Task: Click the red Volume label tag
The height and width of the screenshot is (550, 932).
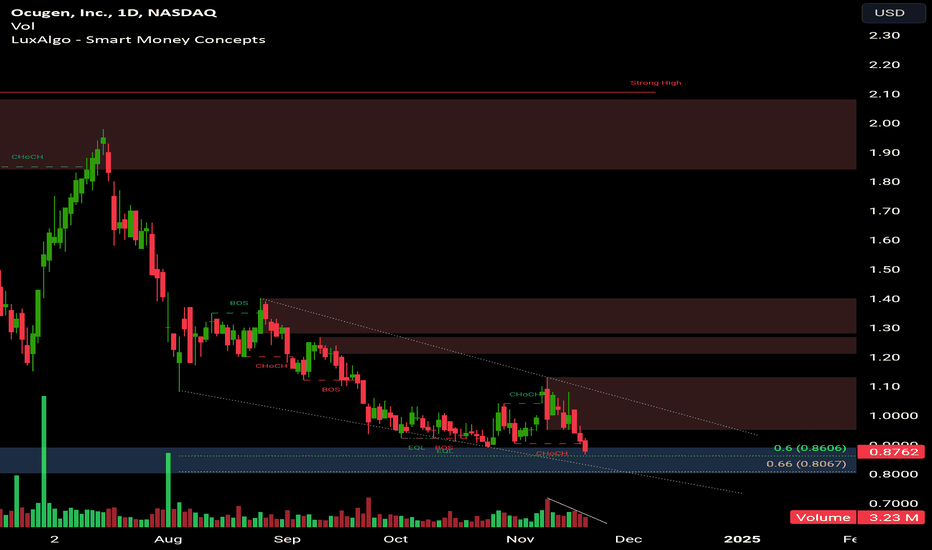Action: click(823, 517)
